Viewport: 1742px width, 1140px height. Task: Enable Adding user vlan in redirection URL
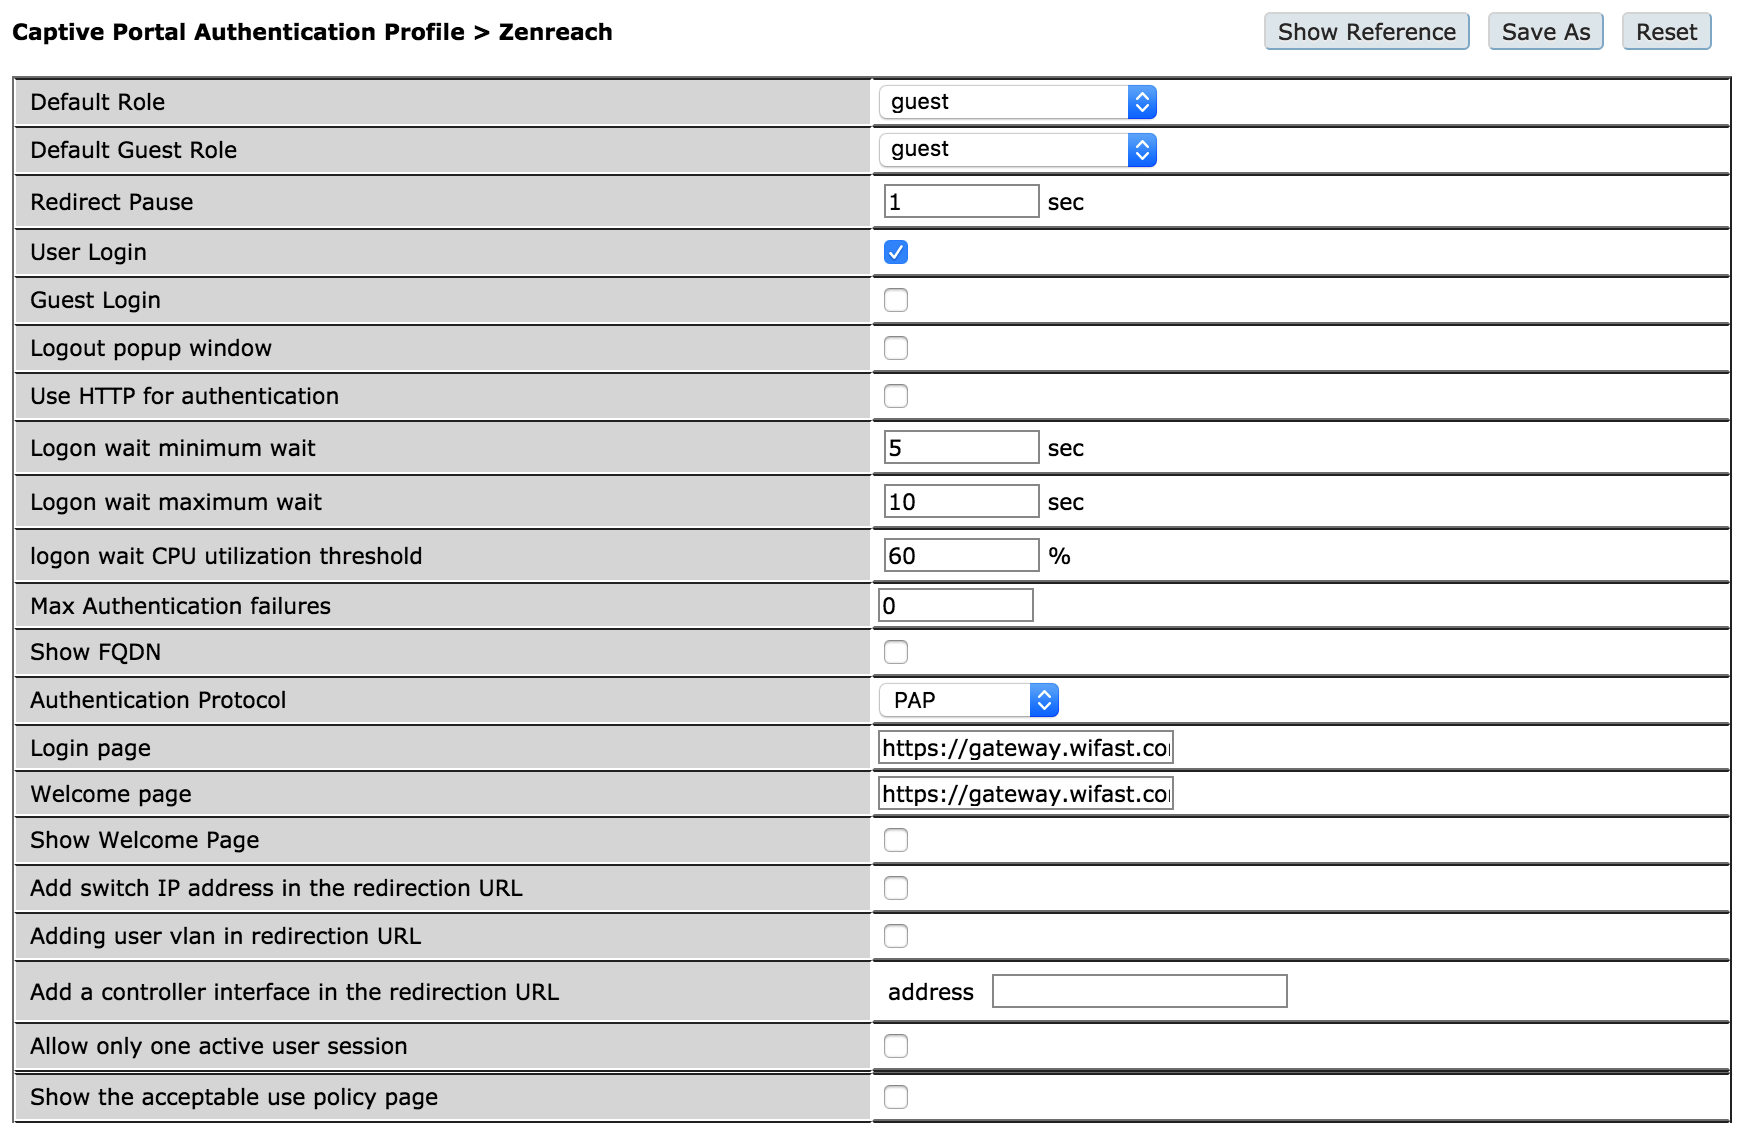[895, 936]
